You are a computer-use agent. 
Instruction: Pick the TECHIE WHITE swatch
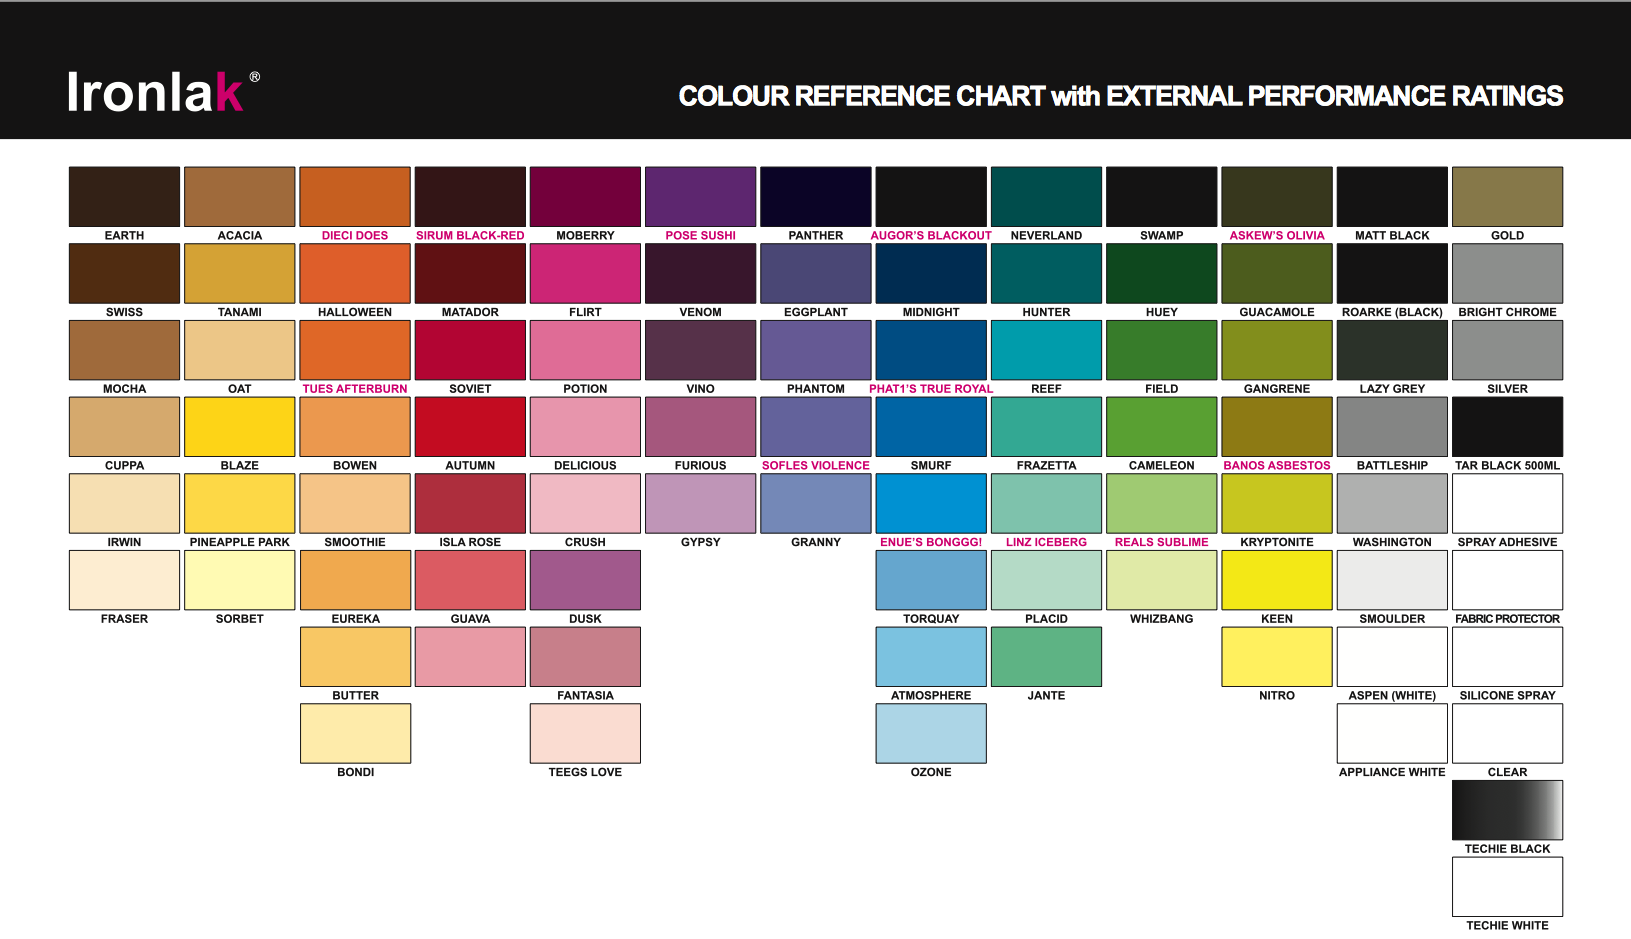coord(1507,887)
